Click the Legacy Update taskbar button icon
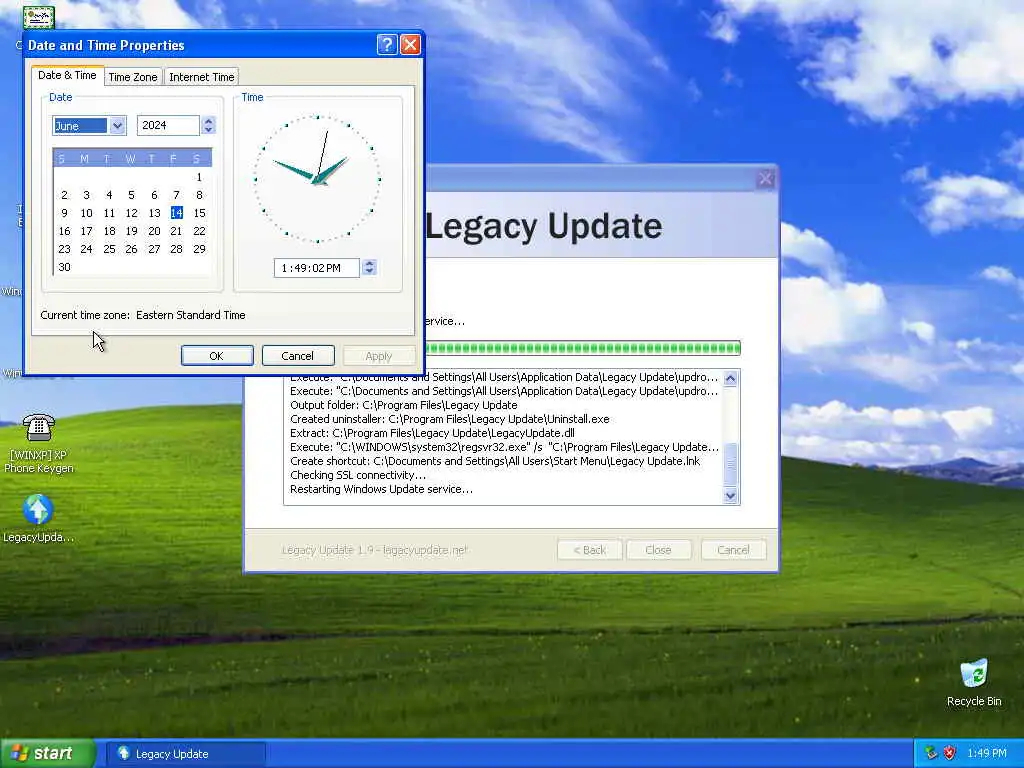The image size is (1024, 768). 123,754
